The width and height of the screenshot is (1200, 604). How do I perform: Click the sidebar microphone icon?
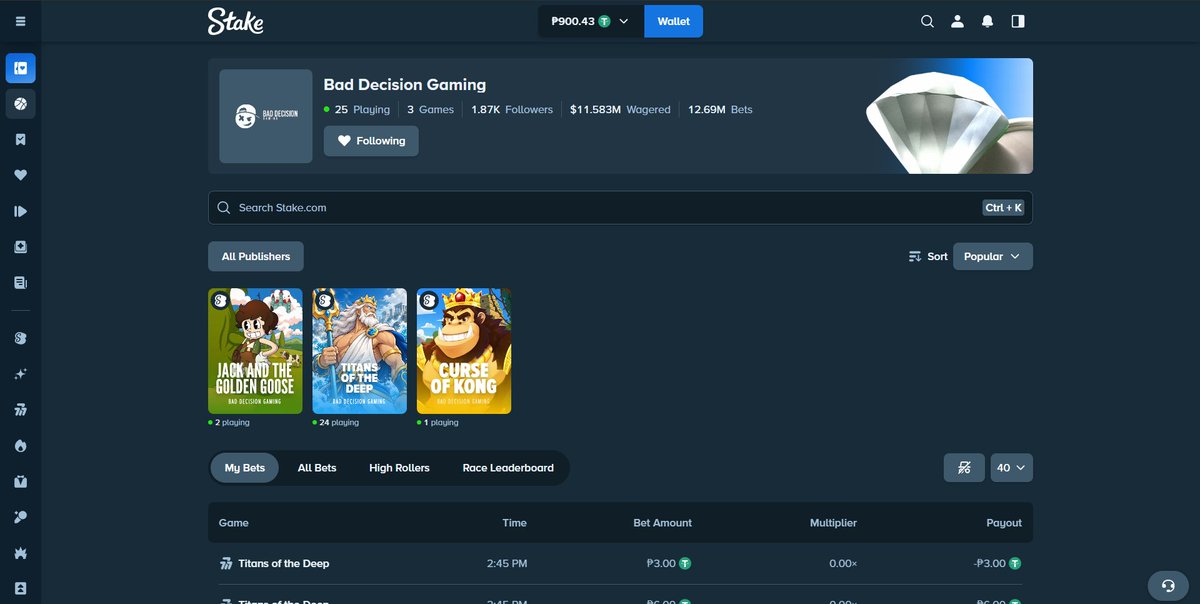20,517
